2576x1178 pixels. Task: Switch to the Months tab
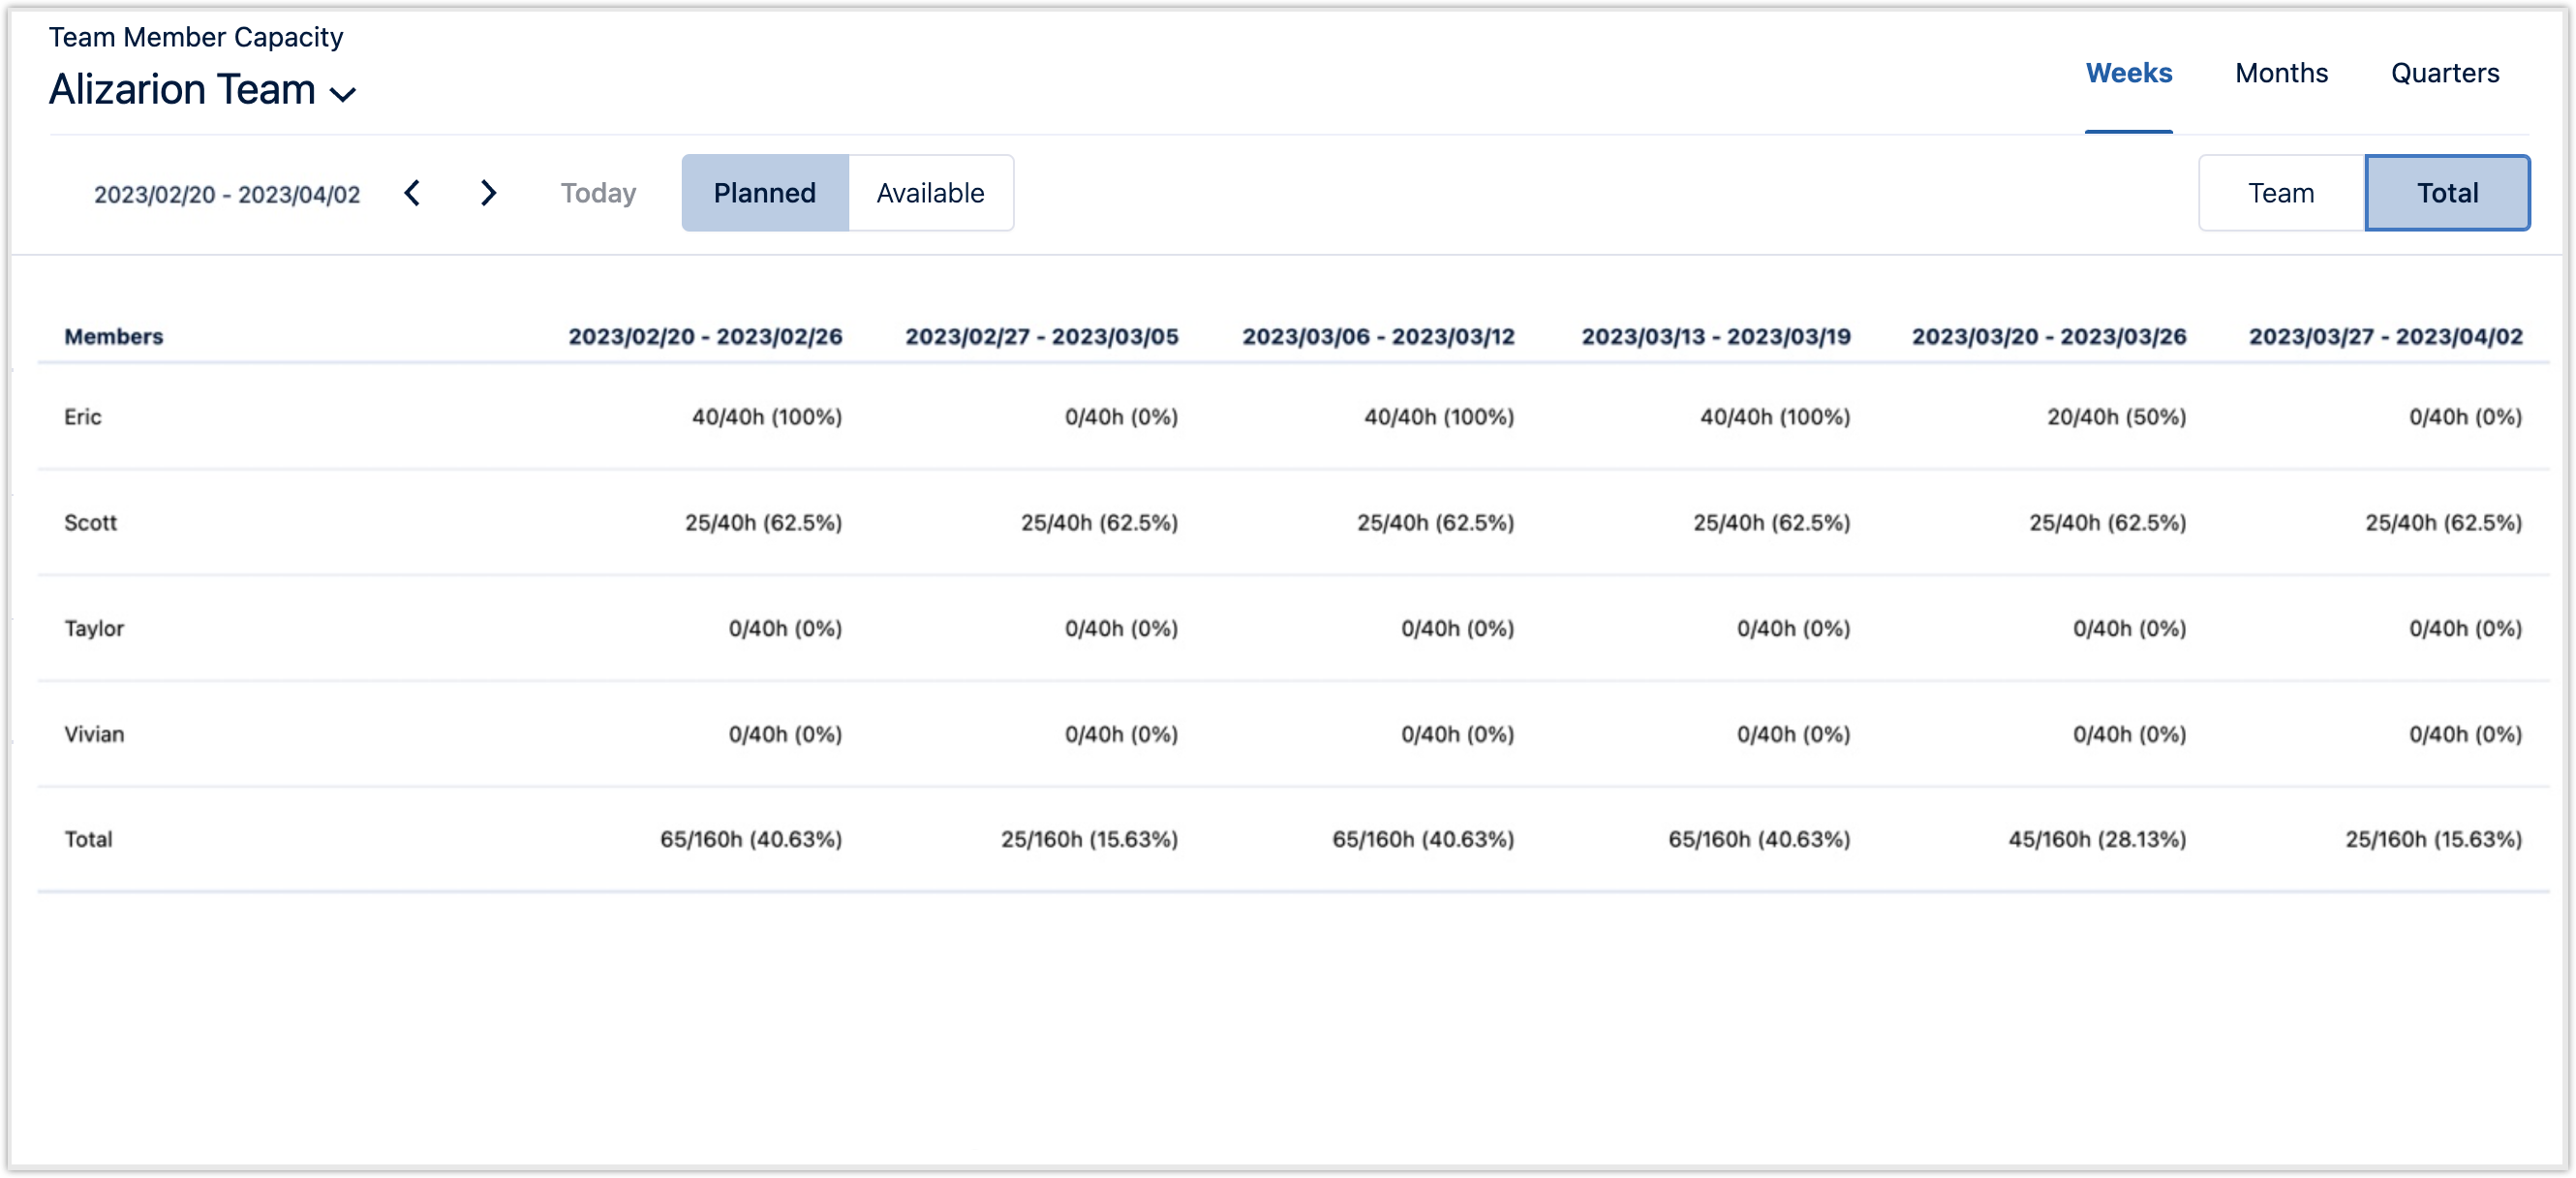tap(2281, 73)
